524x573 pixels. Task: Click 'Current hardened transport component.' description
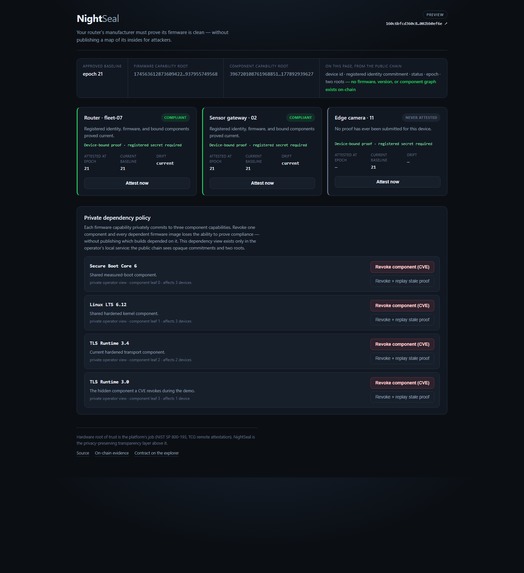point(127,352)
